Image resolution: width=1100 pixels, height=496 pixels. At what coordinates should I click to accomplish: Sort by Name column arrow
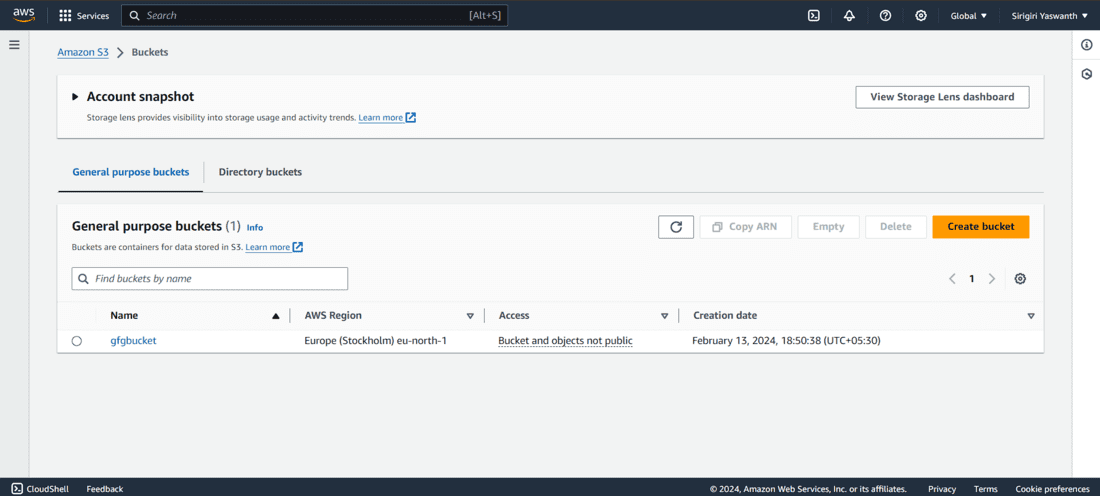point(276,316)
